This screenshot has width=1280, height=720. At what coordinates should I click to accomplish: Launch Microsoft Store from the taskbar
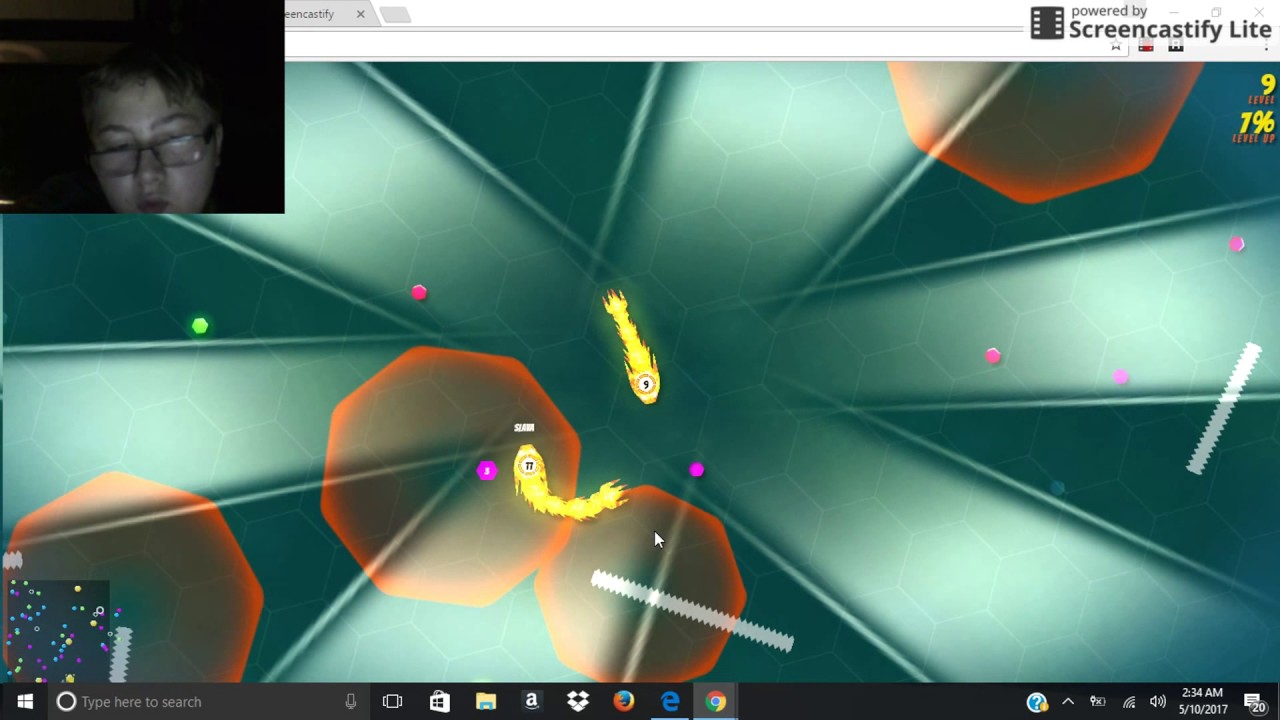point(439,701)
